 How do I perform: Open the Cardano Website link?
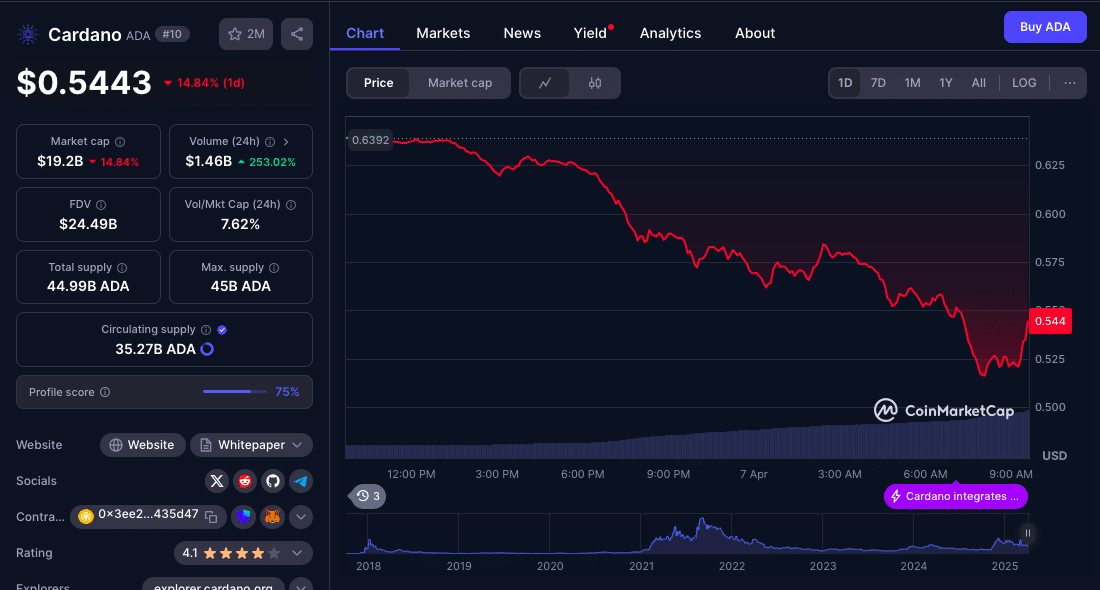click(x=142, y=445)
